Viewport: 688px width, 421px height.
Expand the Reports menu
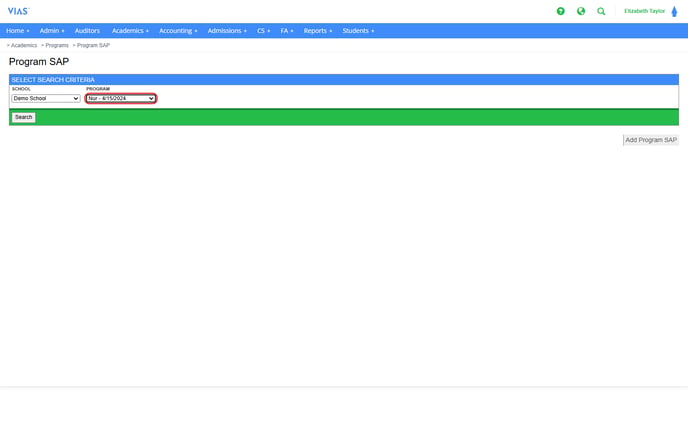click(318, 31)
